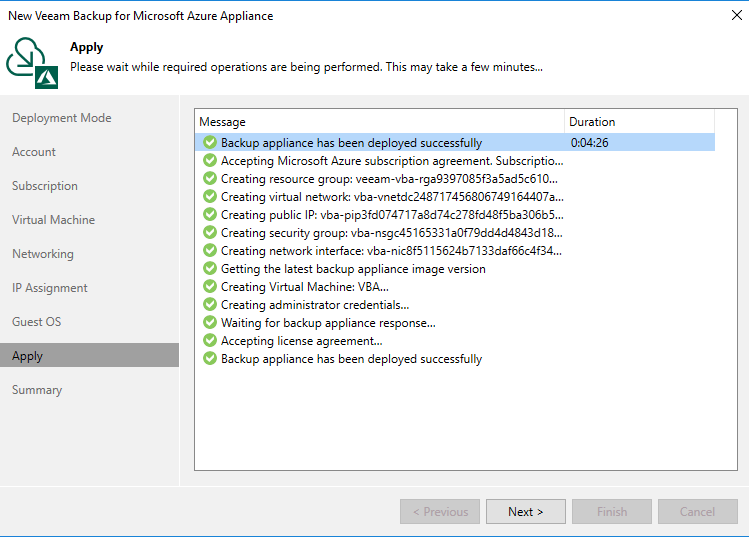
Task: Open the Deployment Mode wizard step
Action: coord(62,118)
